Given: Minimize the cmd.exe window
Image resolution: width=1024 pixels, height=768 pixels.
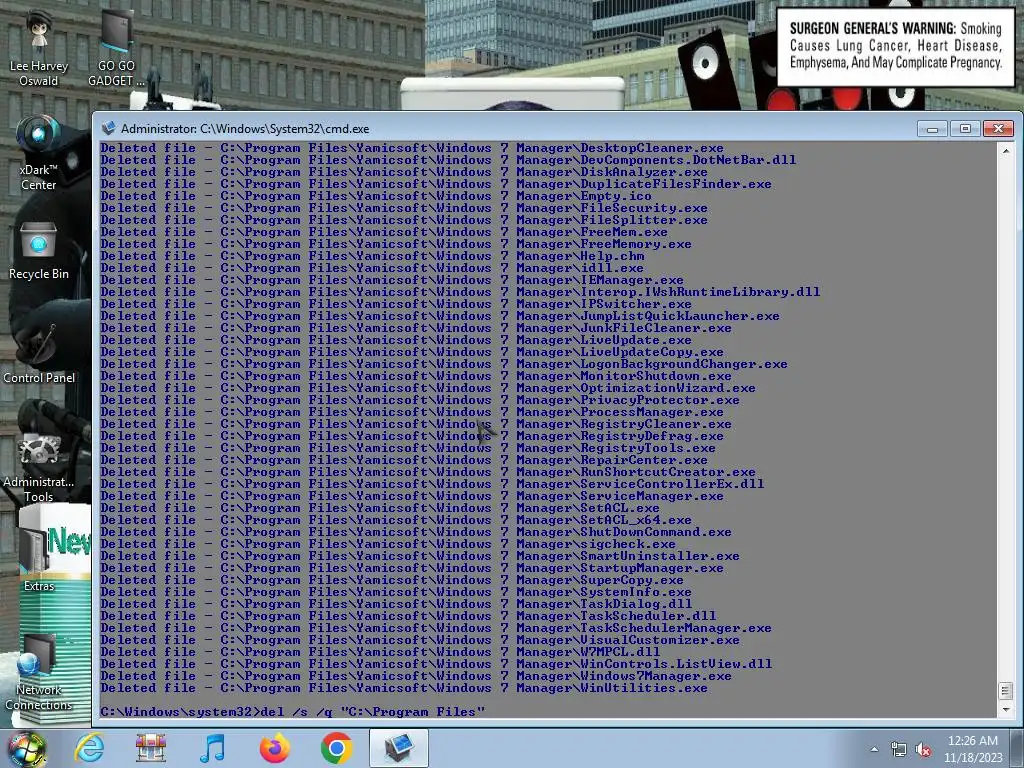Looking at the screenshot, I should click(932, 129).
